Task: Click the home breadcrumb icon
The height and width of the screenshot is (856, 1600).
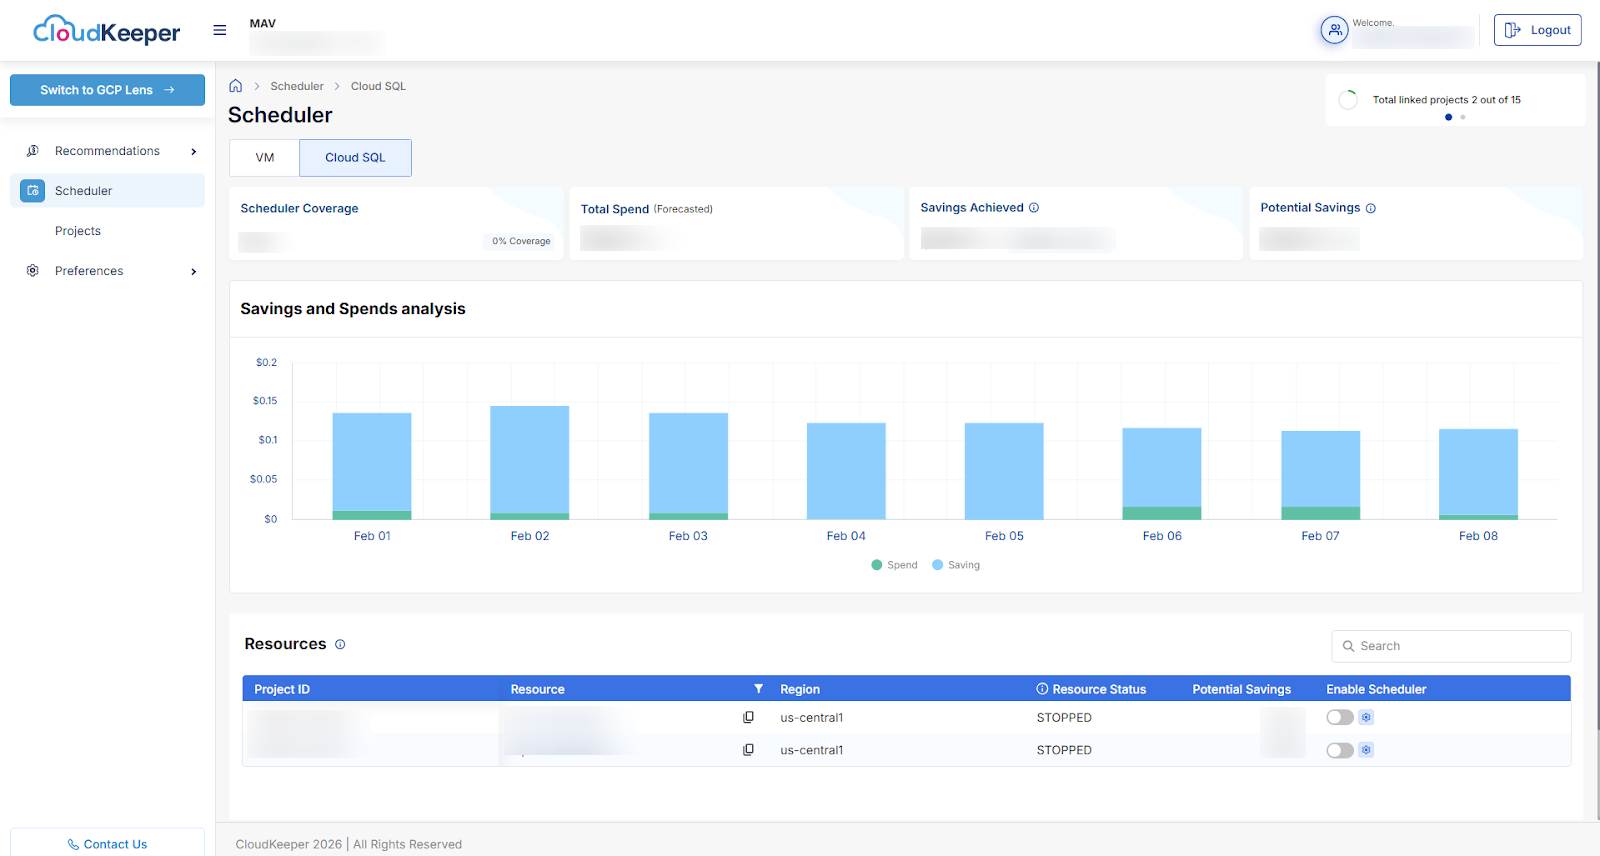Action: coord(236,86)
